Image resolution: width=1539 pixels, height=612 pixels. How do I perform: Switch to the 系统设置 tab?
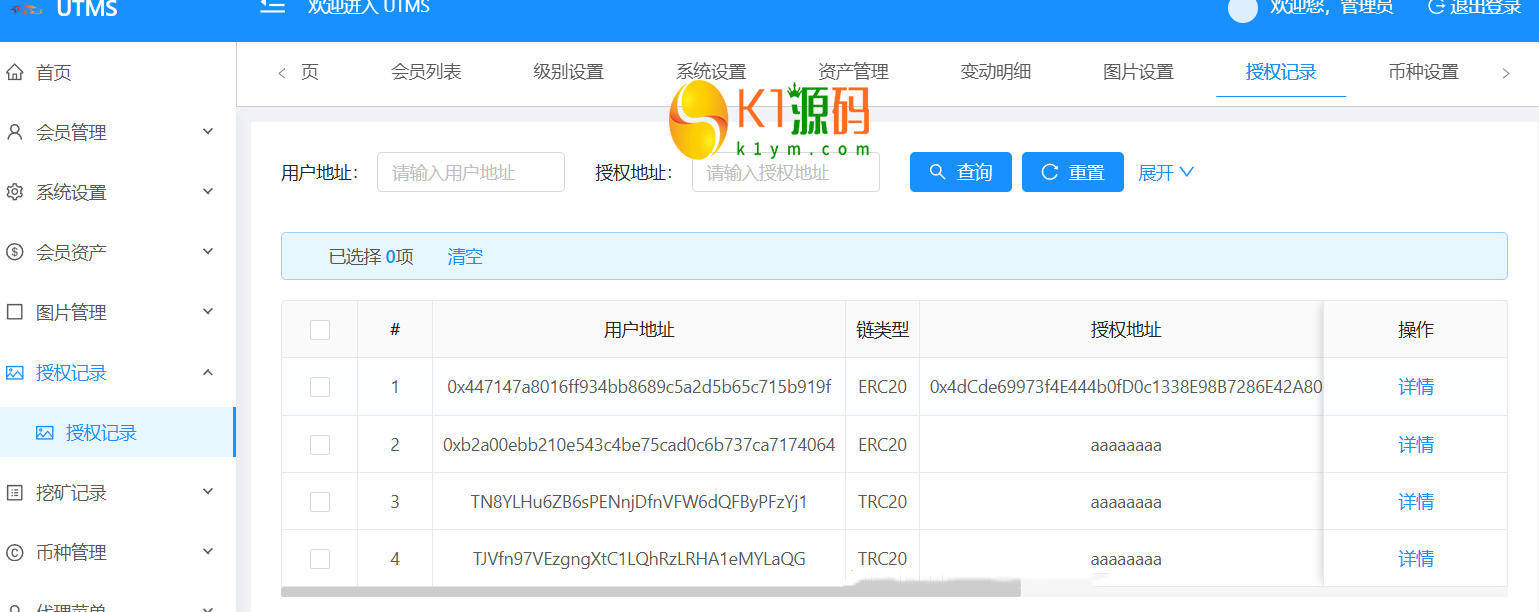click(x=711, y=72)
